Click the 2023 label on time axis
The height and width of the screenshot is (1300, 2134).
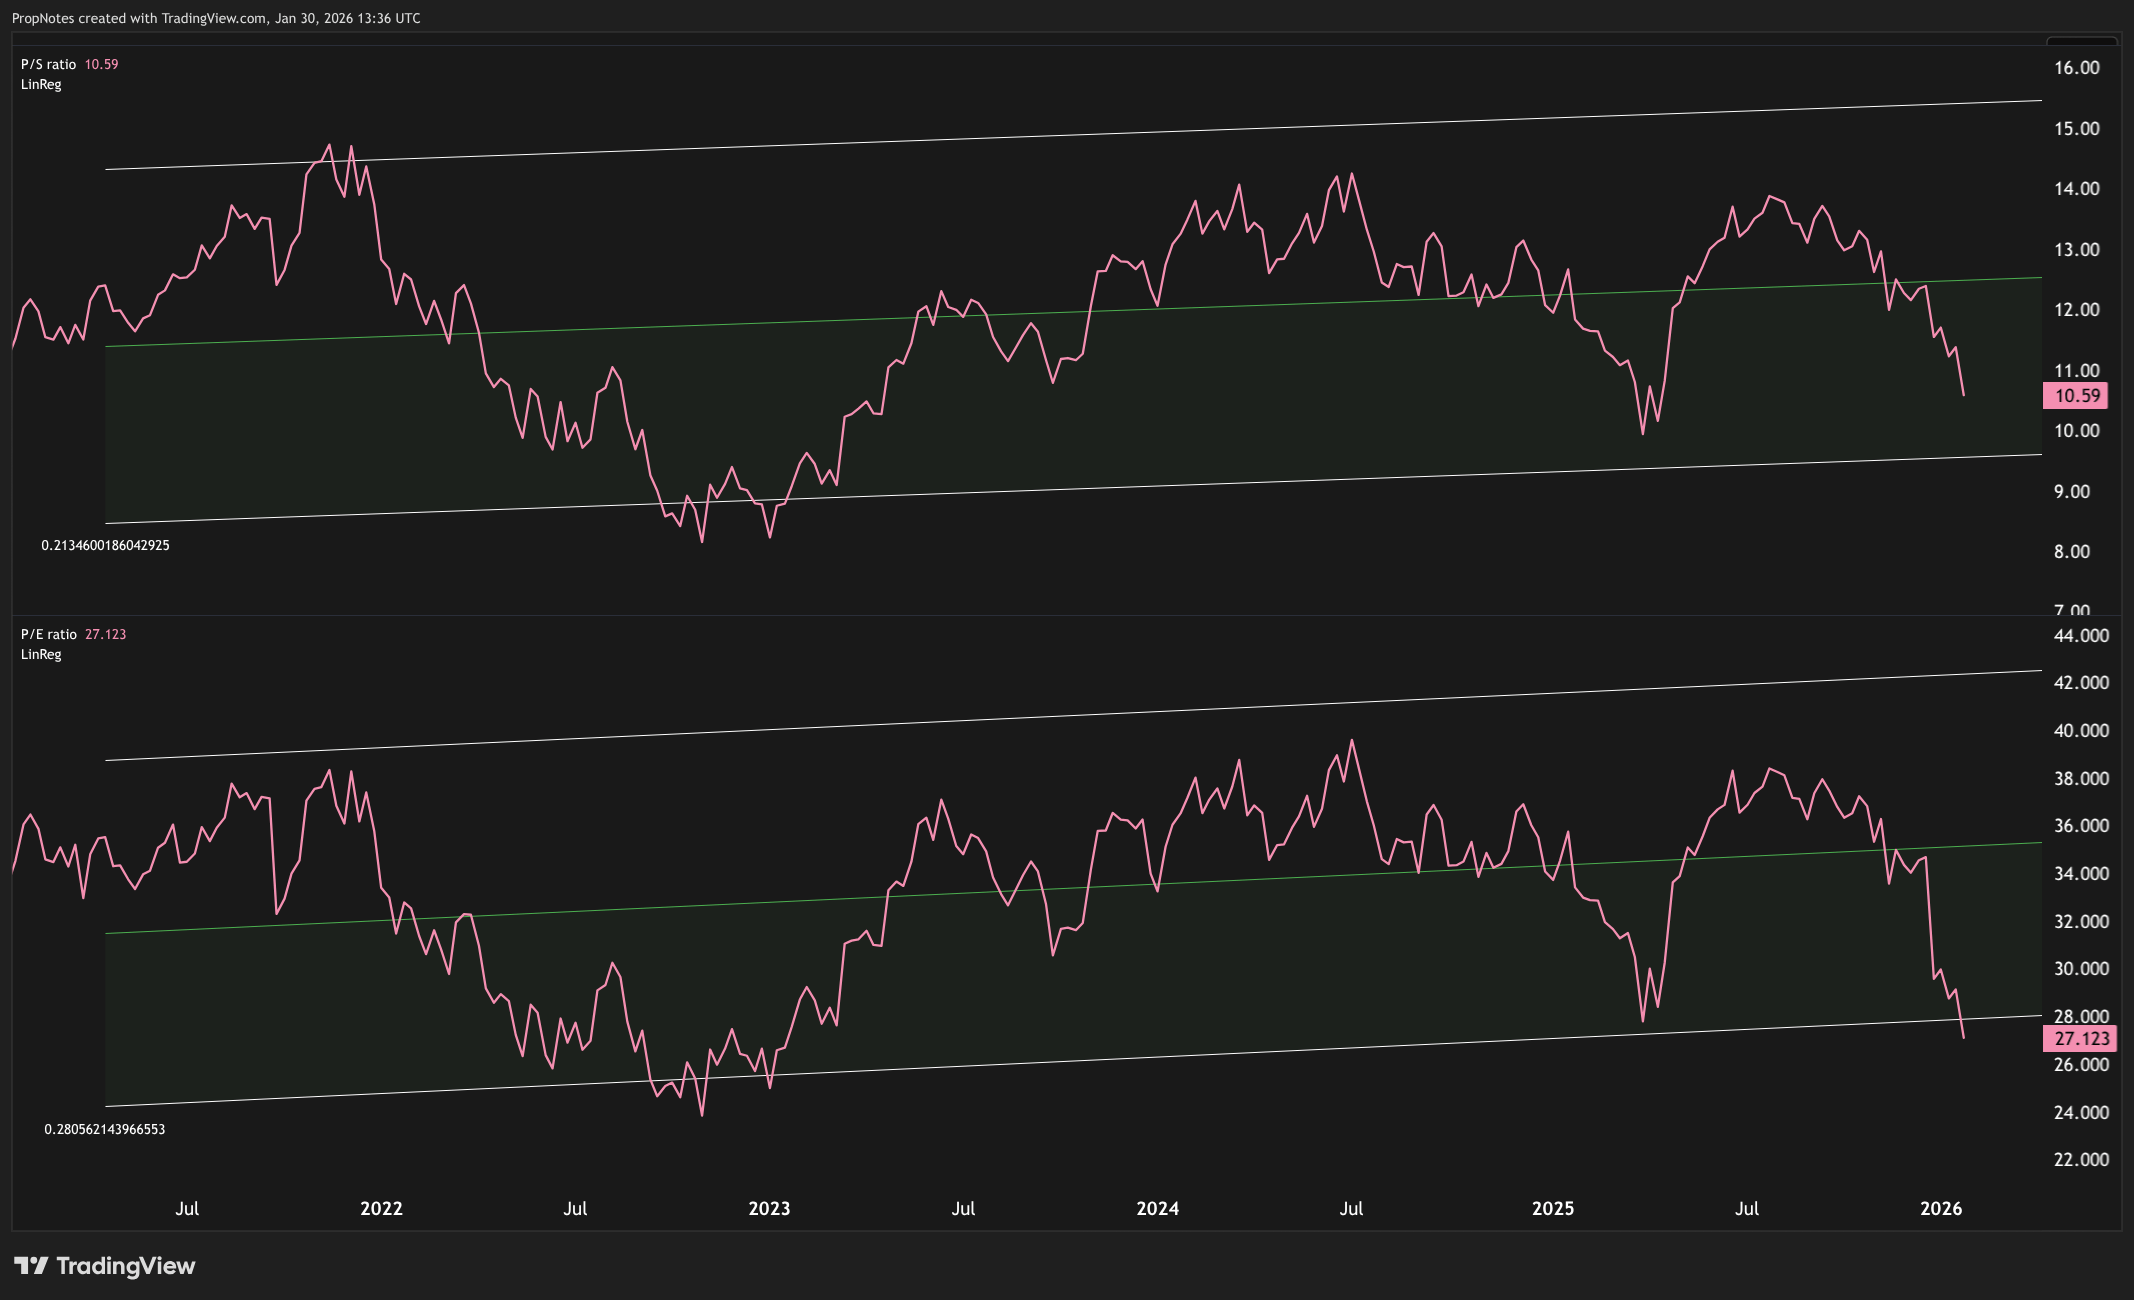769,1208
